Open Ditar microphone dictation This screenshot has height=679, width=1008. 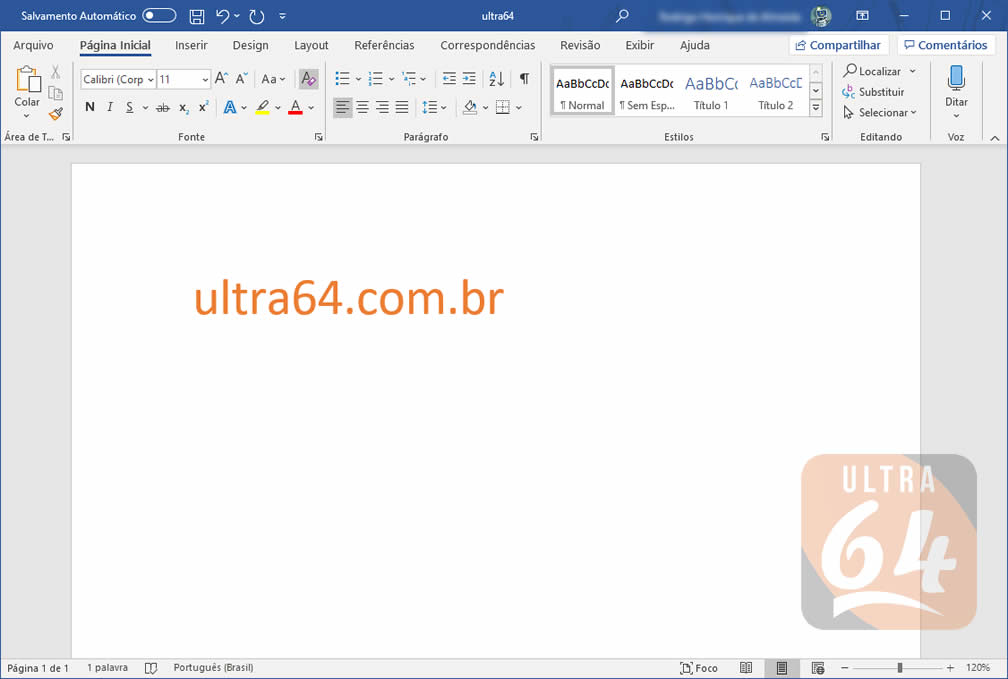(956, 86)
